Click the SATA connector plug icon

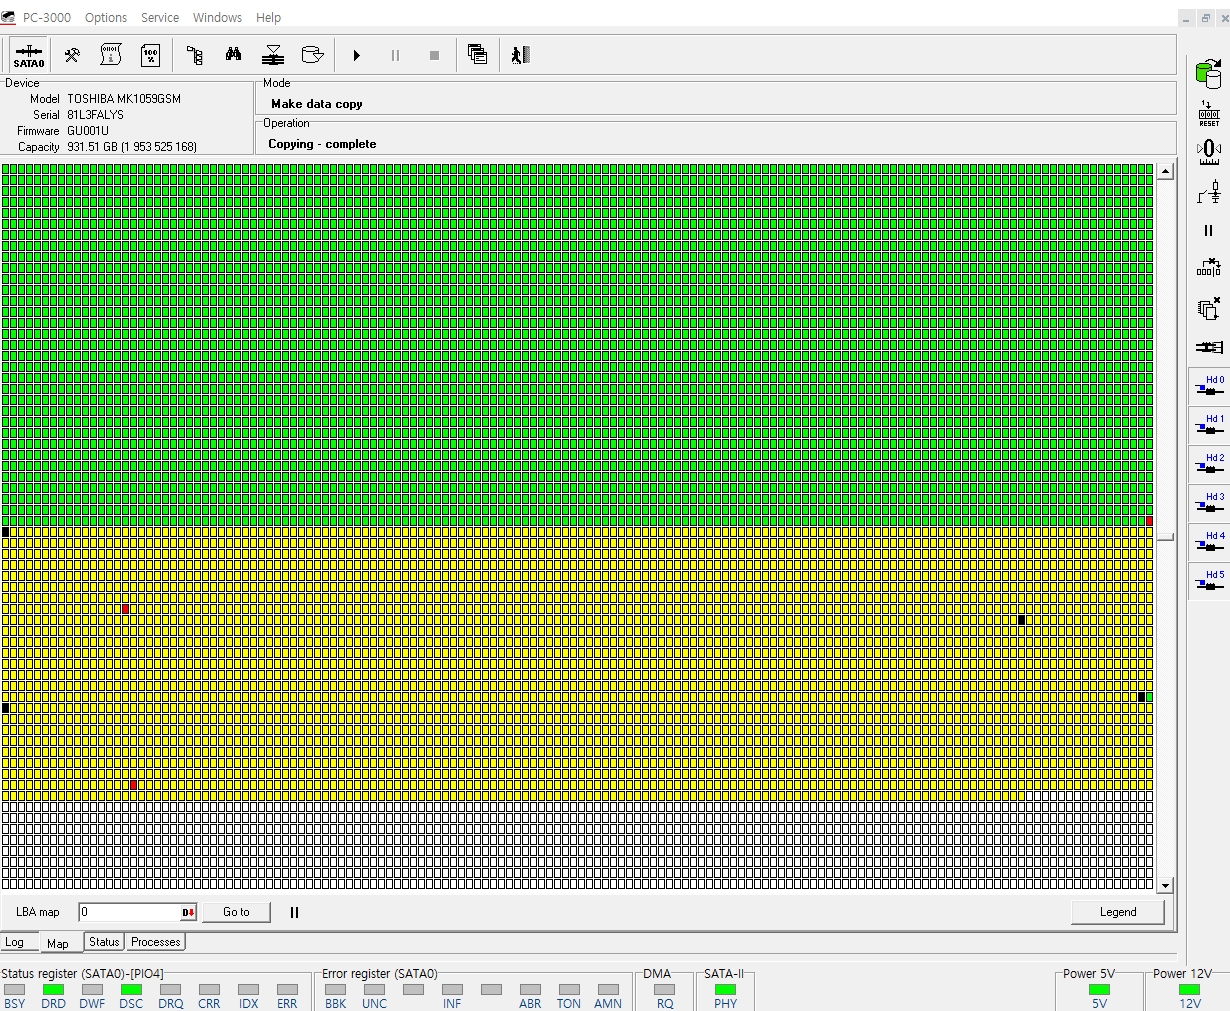[x=1209, y=347]
